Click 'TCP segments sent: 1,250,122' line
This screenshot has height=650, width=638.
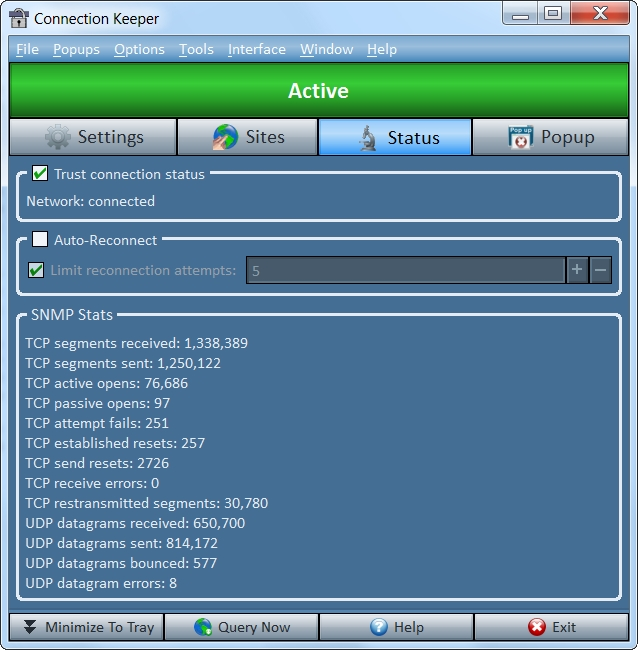point(123,364)
